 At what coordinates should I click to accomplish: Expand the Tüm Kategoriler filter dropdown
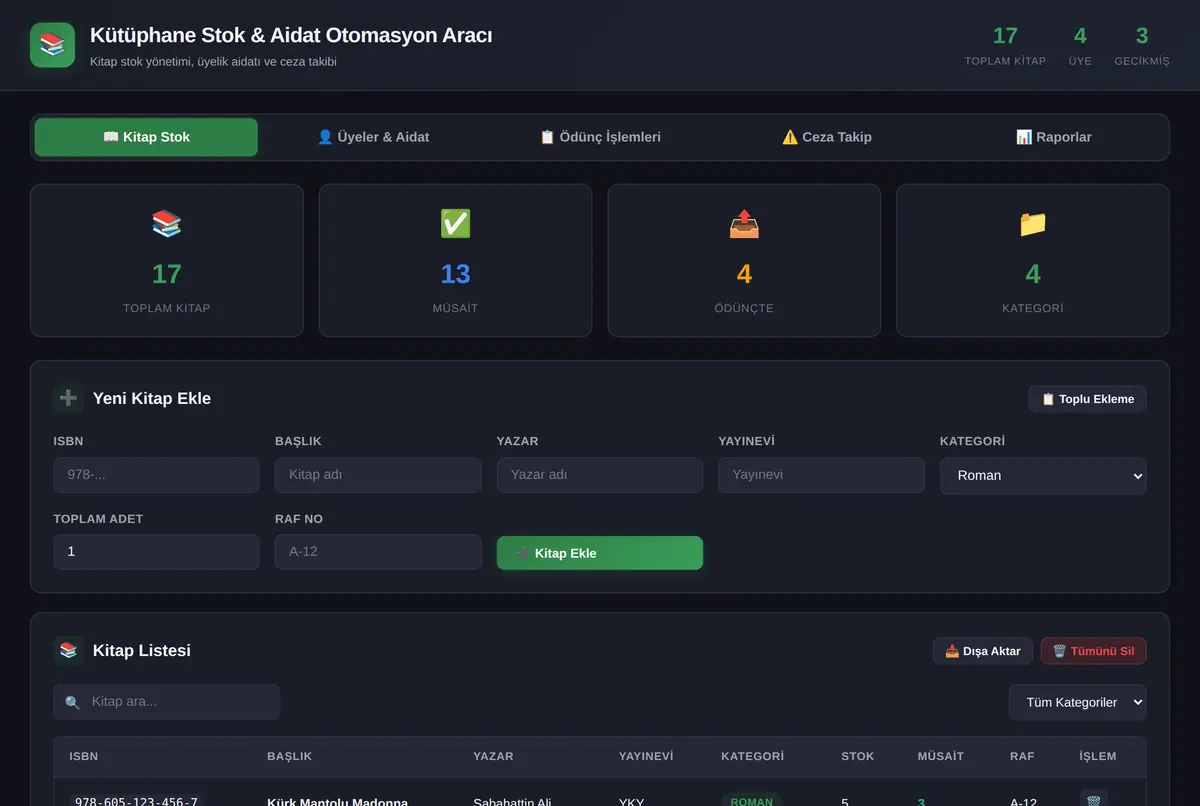pos(1077,702)
